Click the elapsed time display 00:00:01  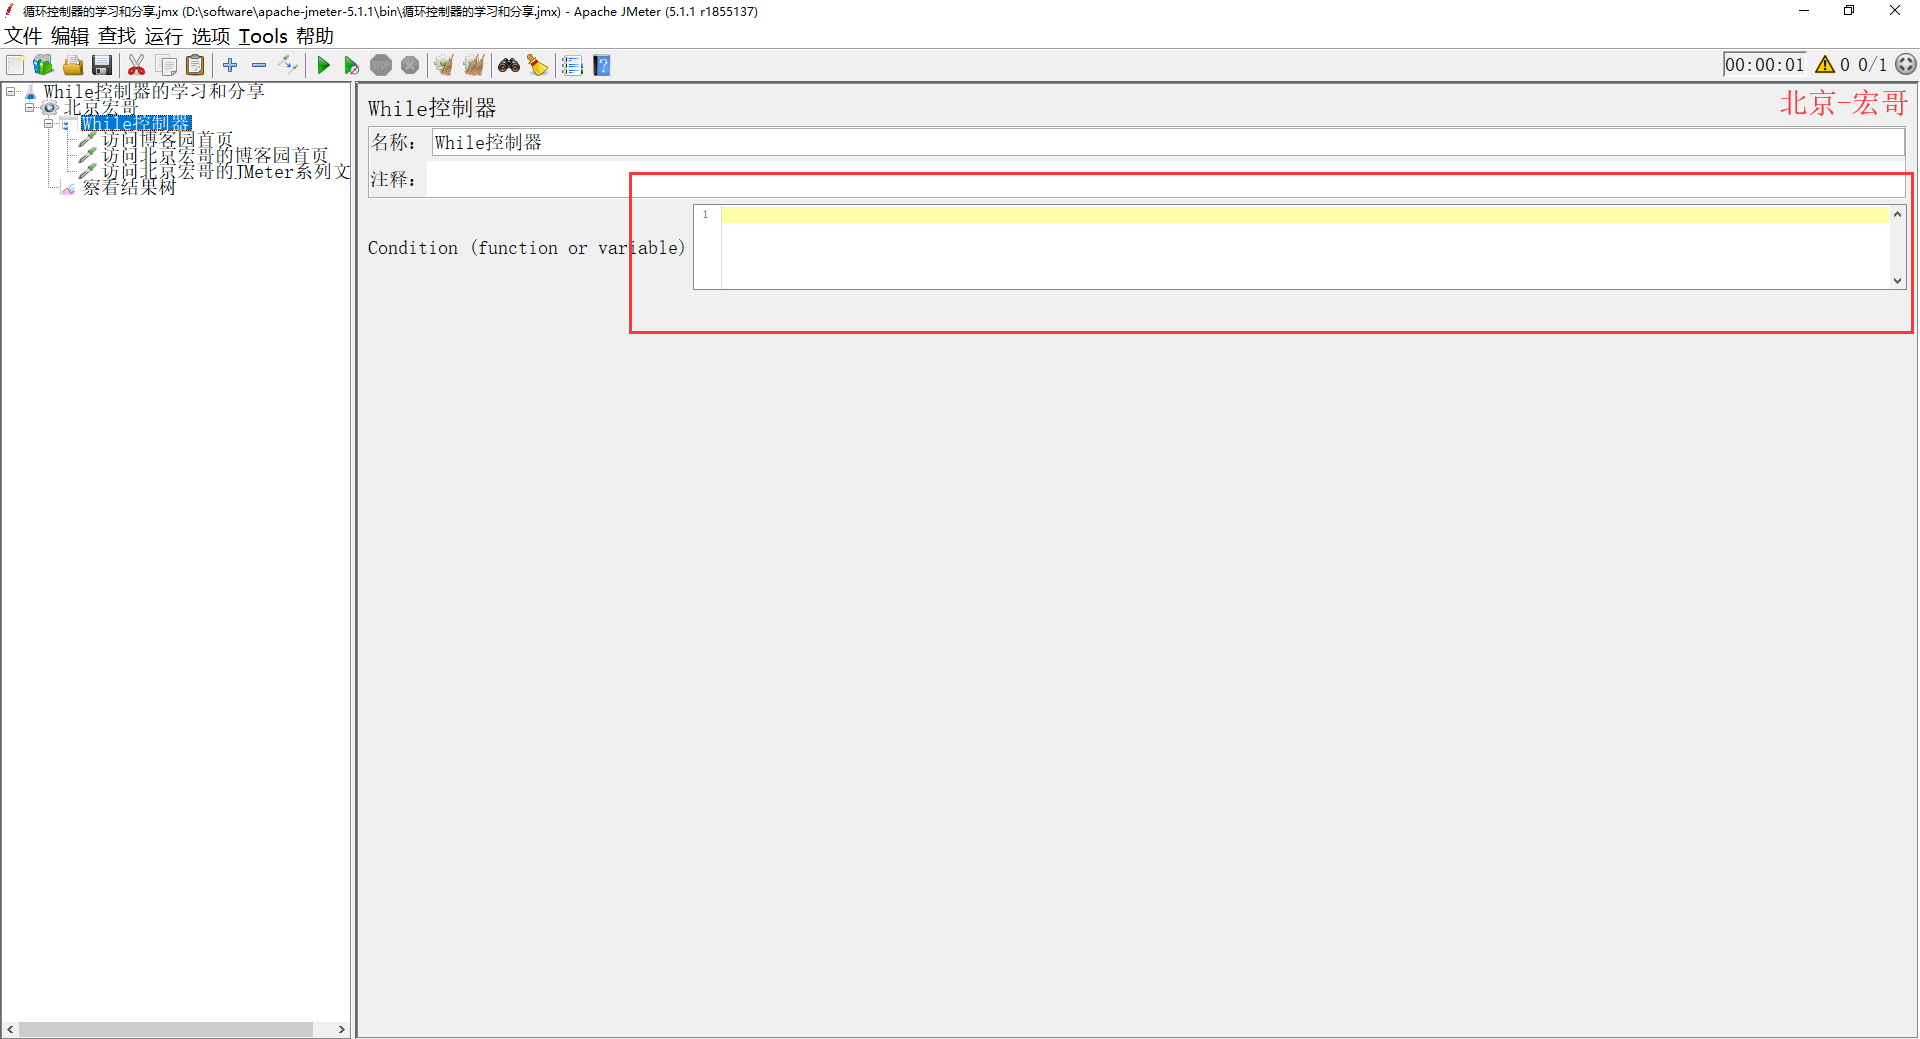tap(1765, 65)
